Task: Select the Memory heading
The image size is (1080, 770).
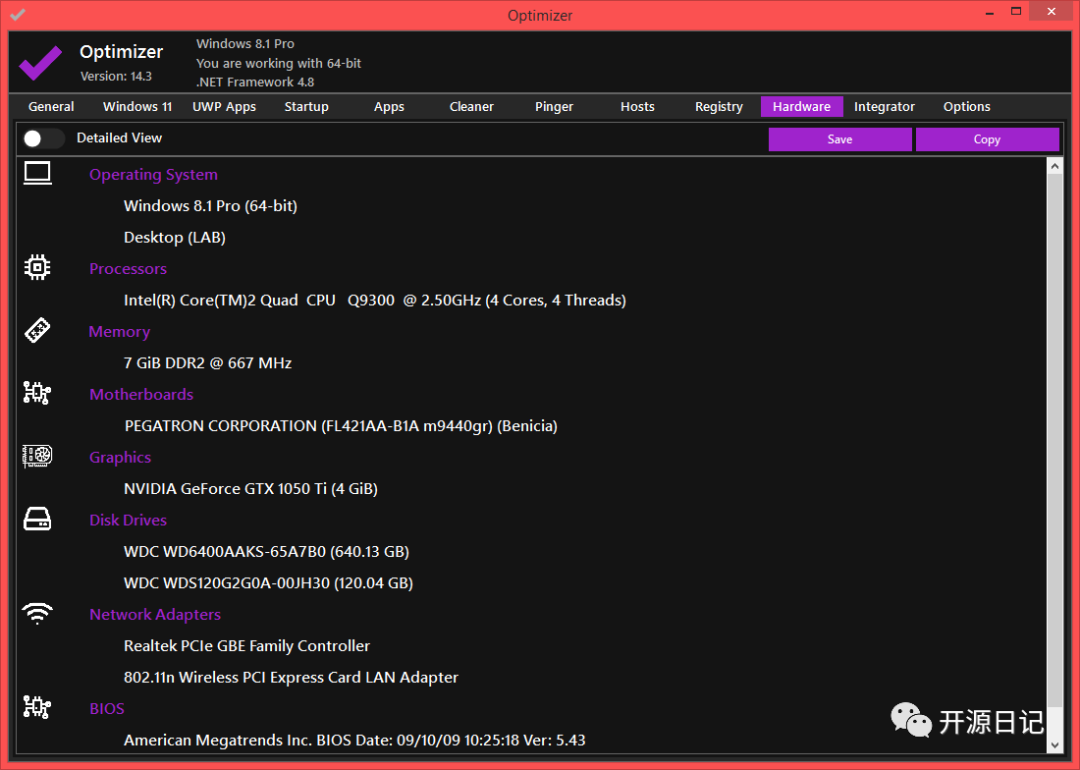Action: tap(119, 332)
